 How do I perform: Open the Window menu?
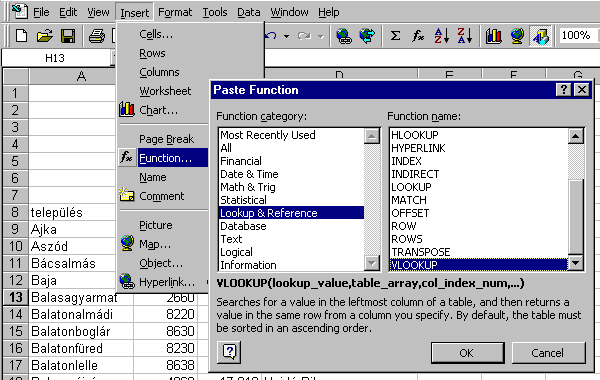[x=289, y=12]
